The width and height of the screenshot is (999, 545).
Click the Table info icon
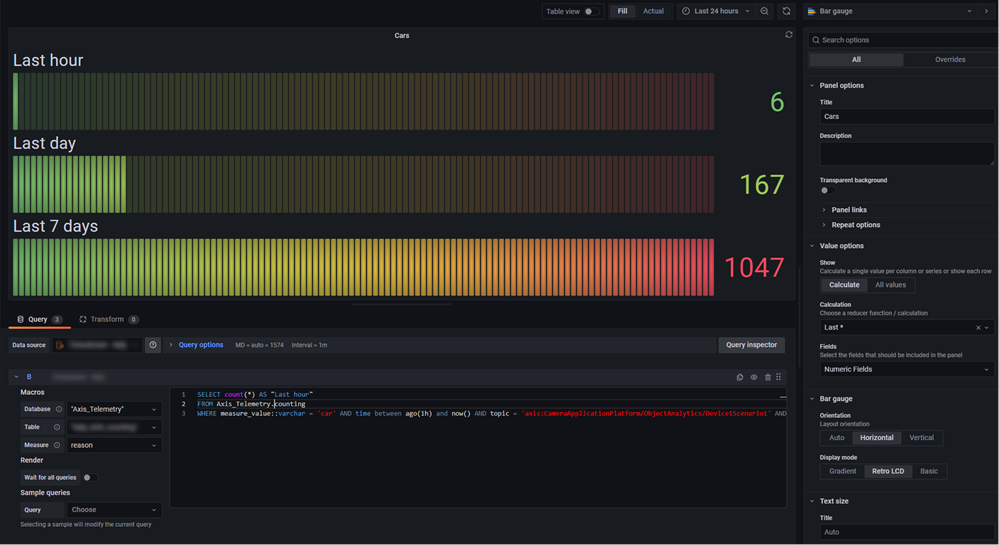click(57, 428)
